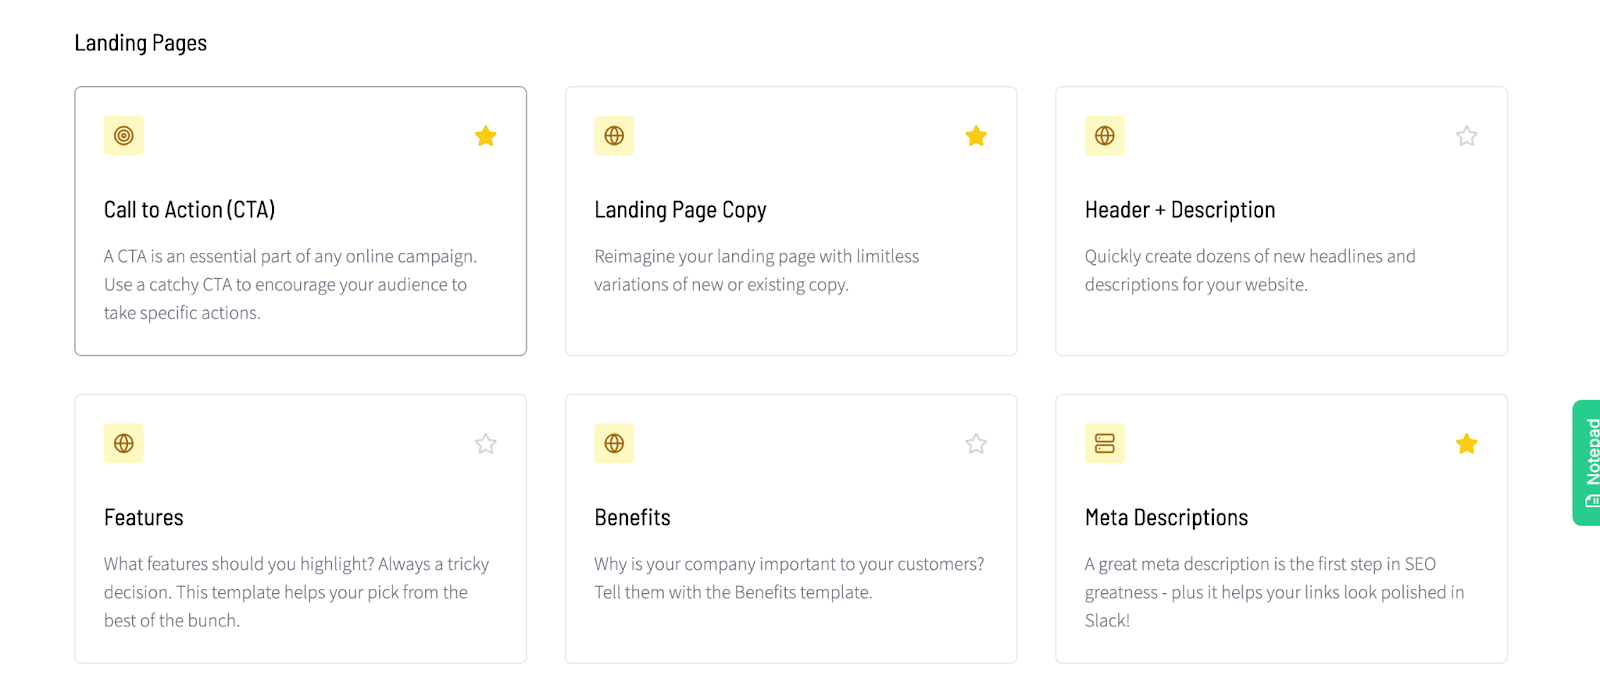Viewport: 1600px width, 693px height.
Task: Click the Landing Pages section heading
Action: point(141,43)
